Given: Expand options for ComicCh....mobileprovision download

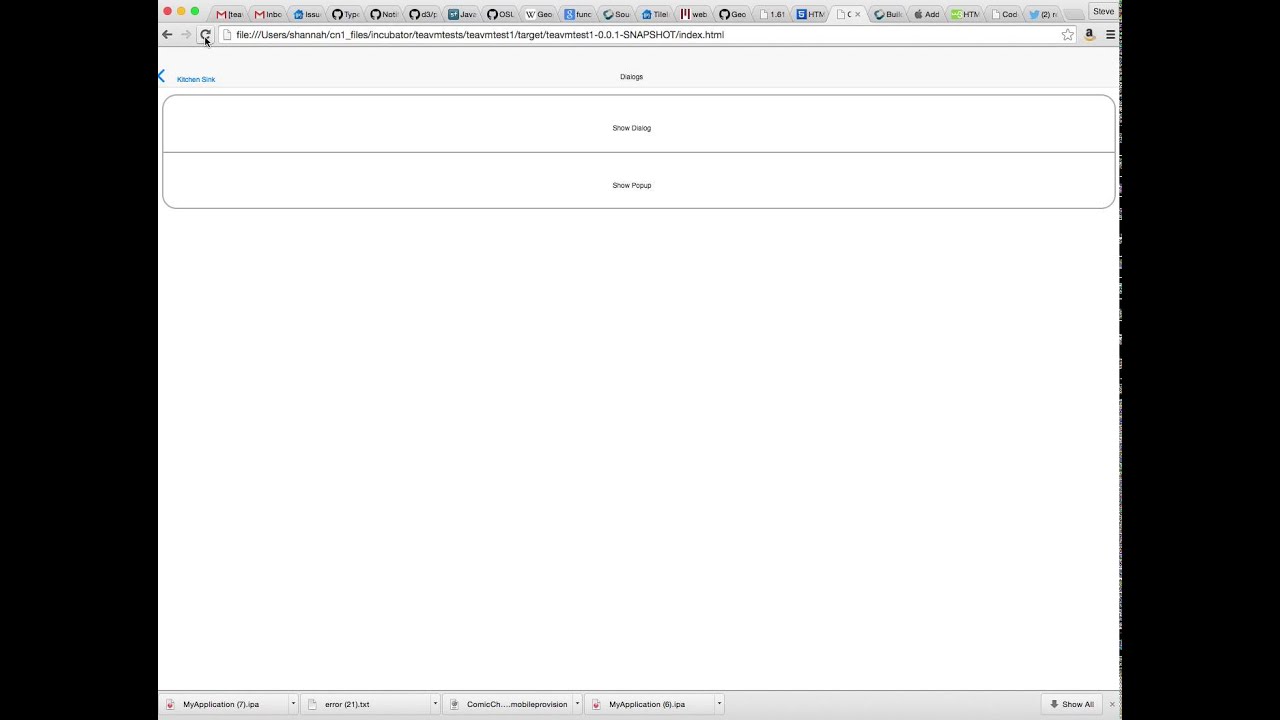Looking at the screenshot, I should [577, 704].
